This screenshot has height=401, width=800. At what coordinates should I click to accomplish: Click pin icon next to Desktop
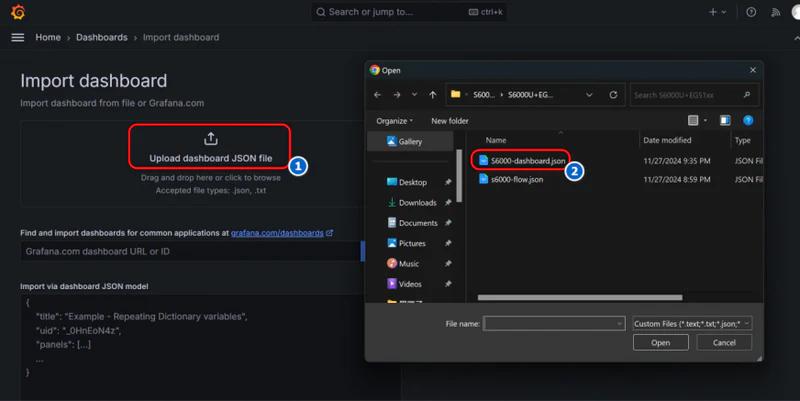click(448, 182)
